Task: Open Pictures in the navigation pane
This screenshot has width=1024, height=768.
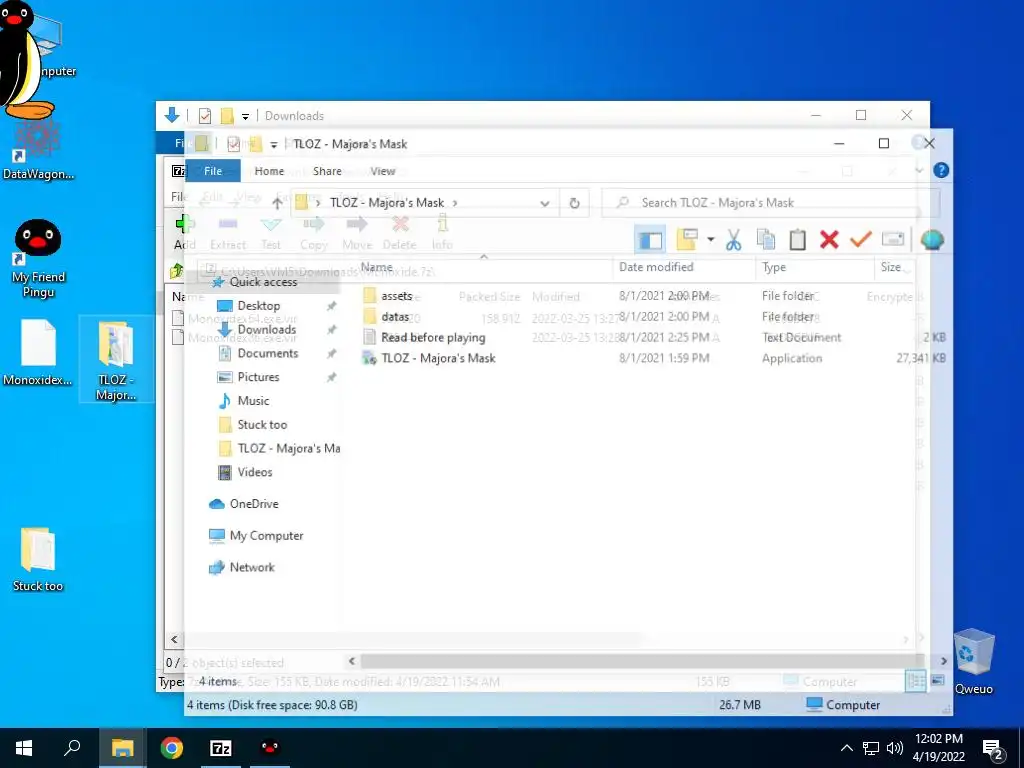Action: click(258, 377)
